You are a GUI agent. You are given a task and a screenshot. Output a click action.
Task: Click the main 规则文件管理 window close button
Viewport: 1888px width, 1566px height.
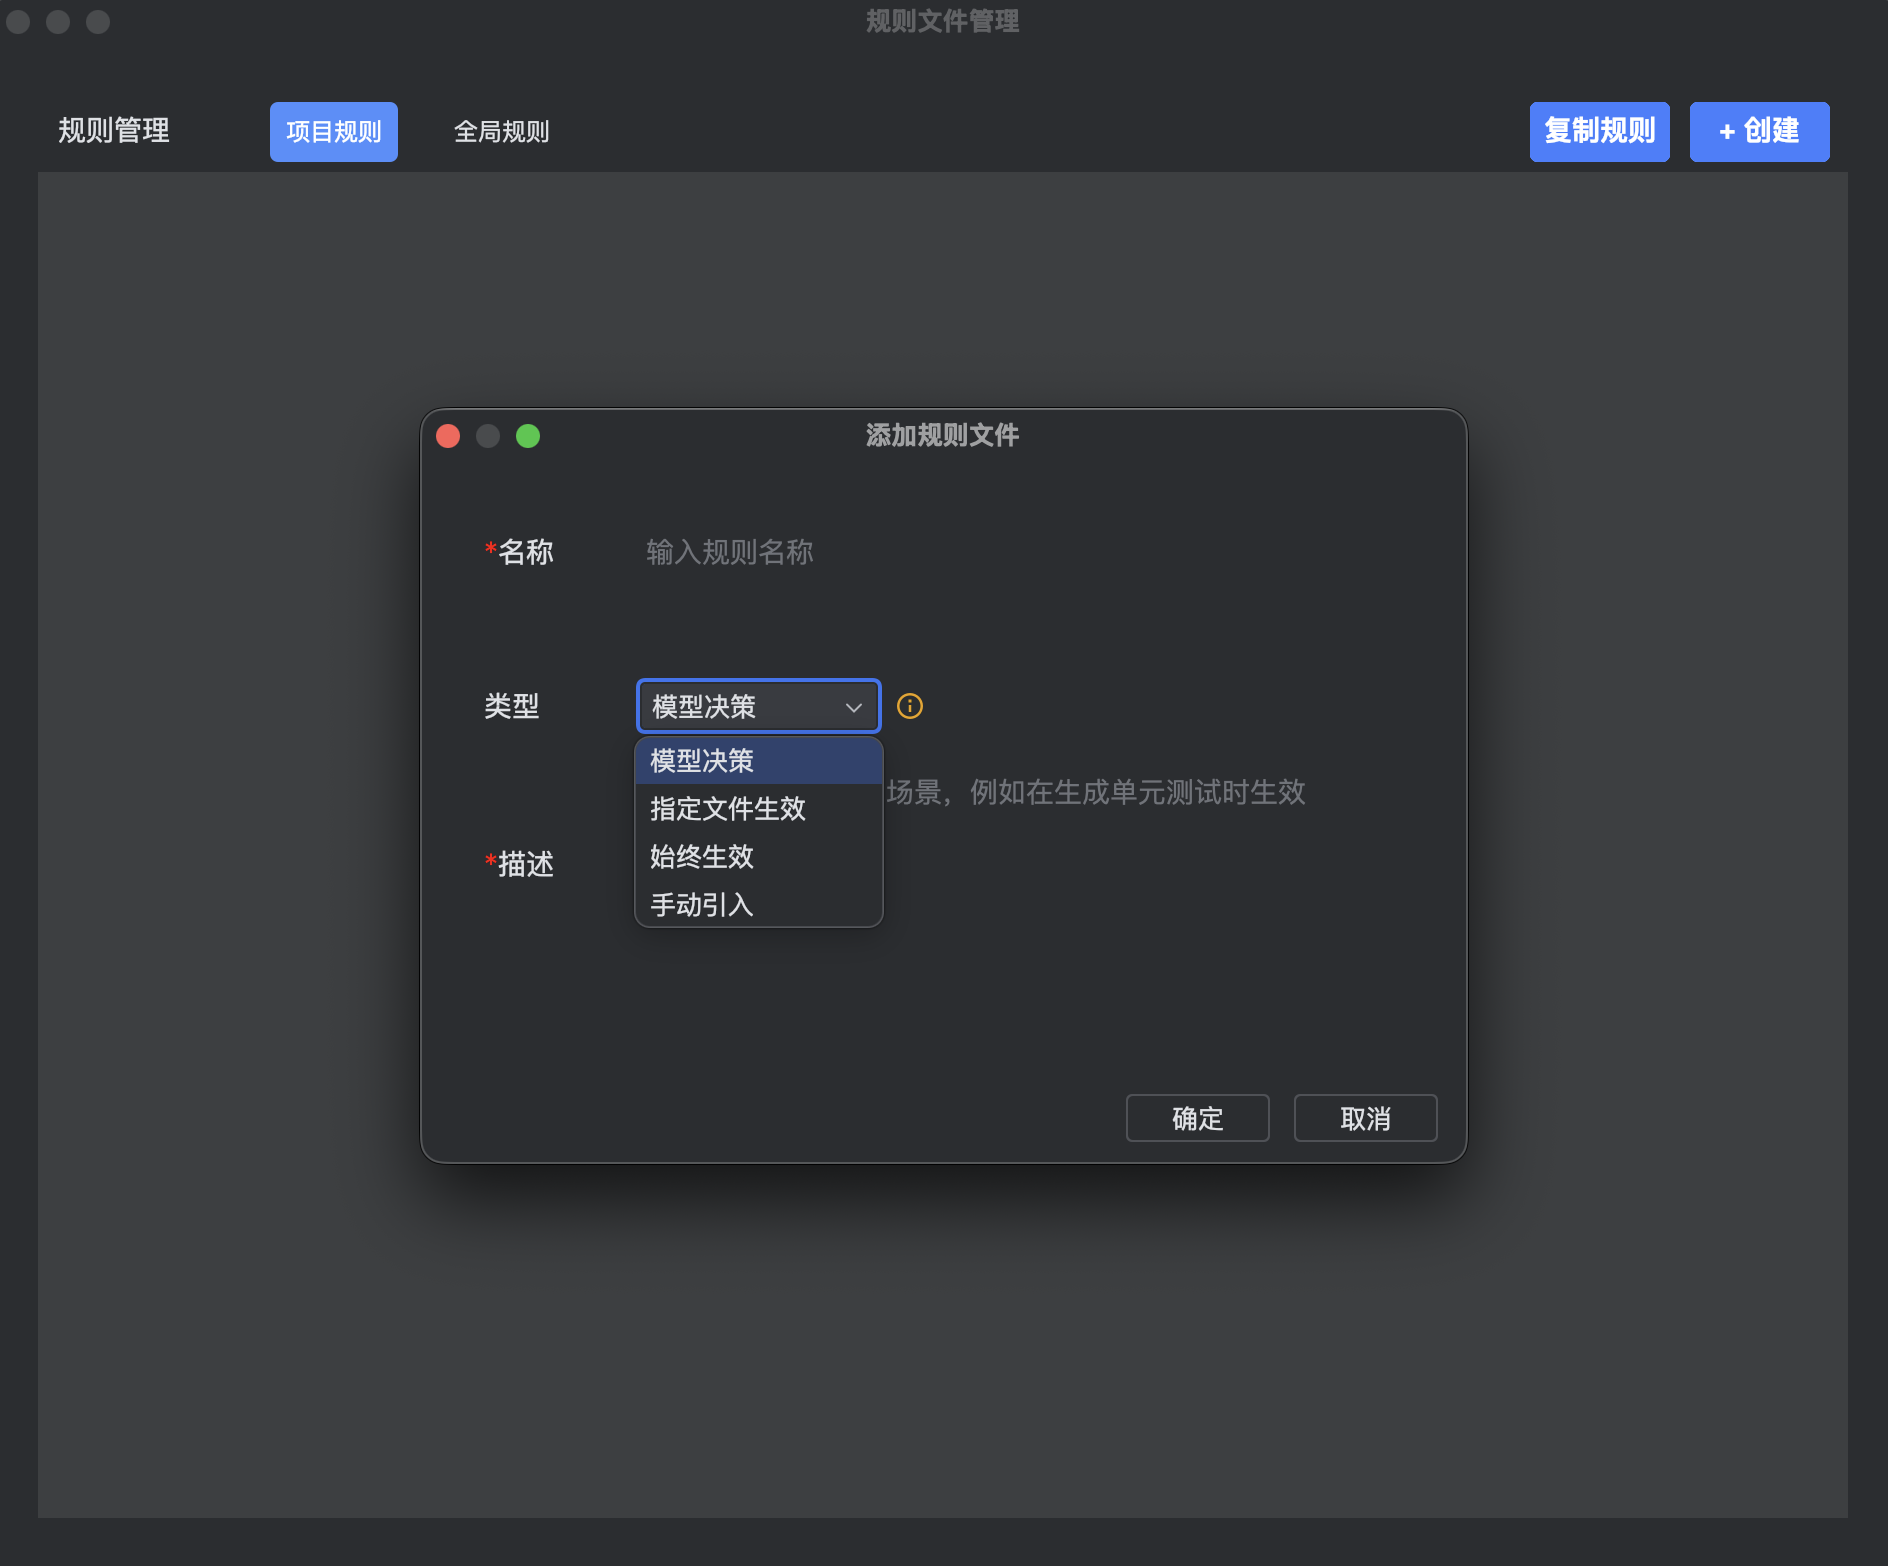(19, 22)
